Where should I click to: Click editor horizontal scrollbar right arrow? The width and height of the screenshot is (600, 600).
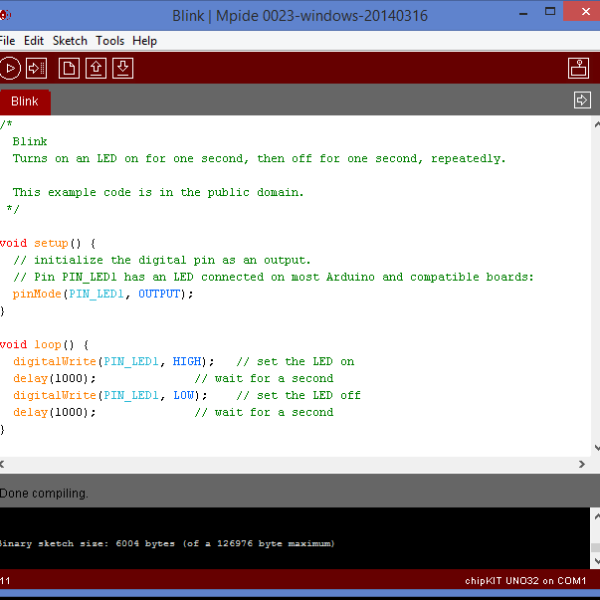pos(583,464)
